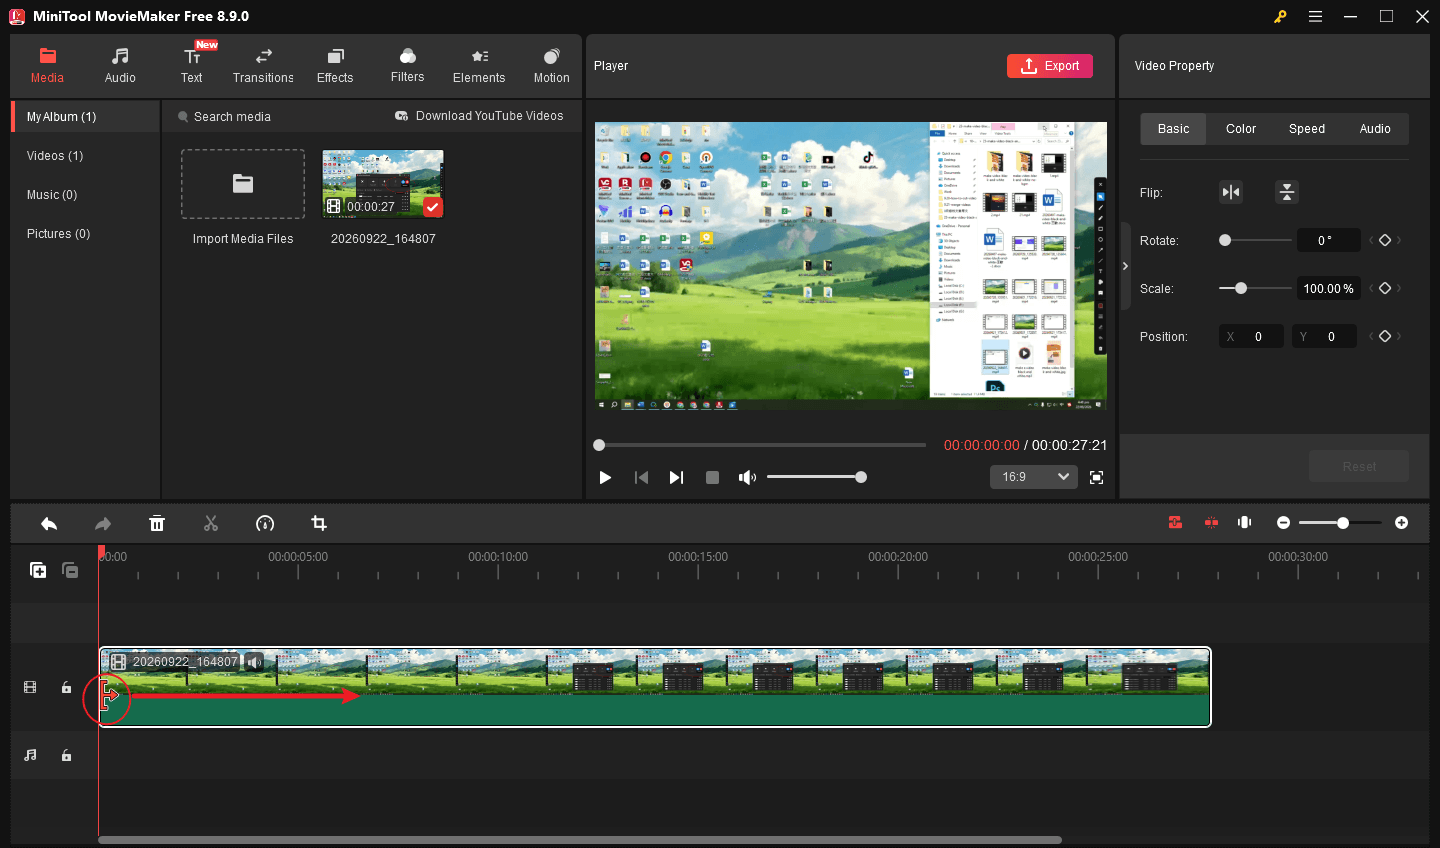Add a keyframe for Rotate

pyautogui.click(x=1385, y=240)
